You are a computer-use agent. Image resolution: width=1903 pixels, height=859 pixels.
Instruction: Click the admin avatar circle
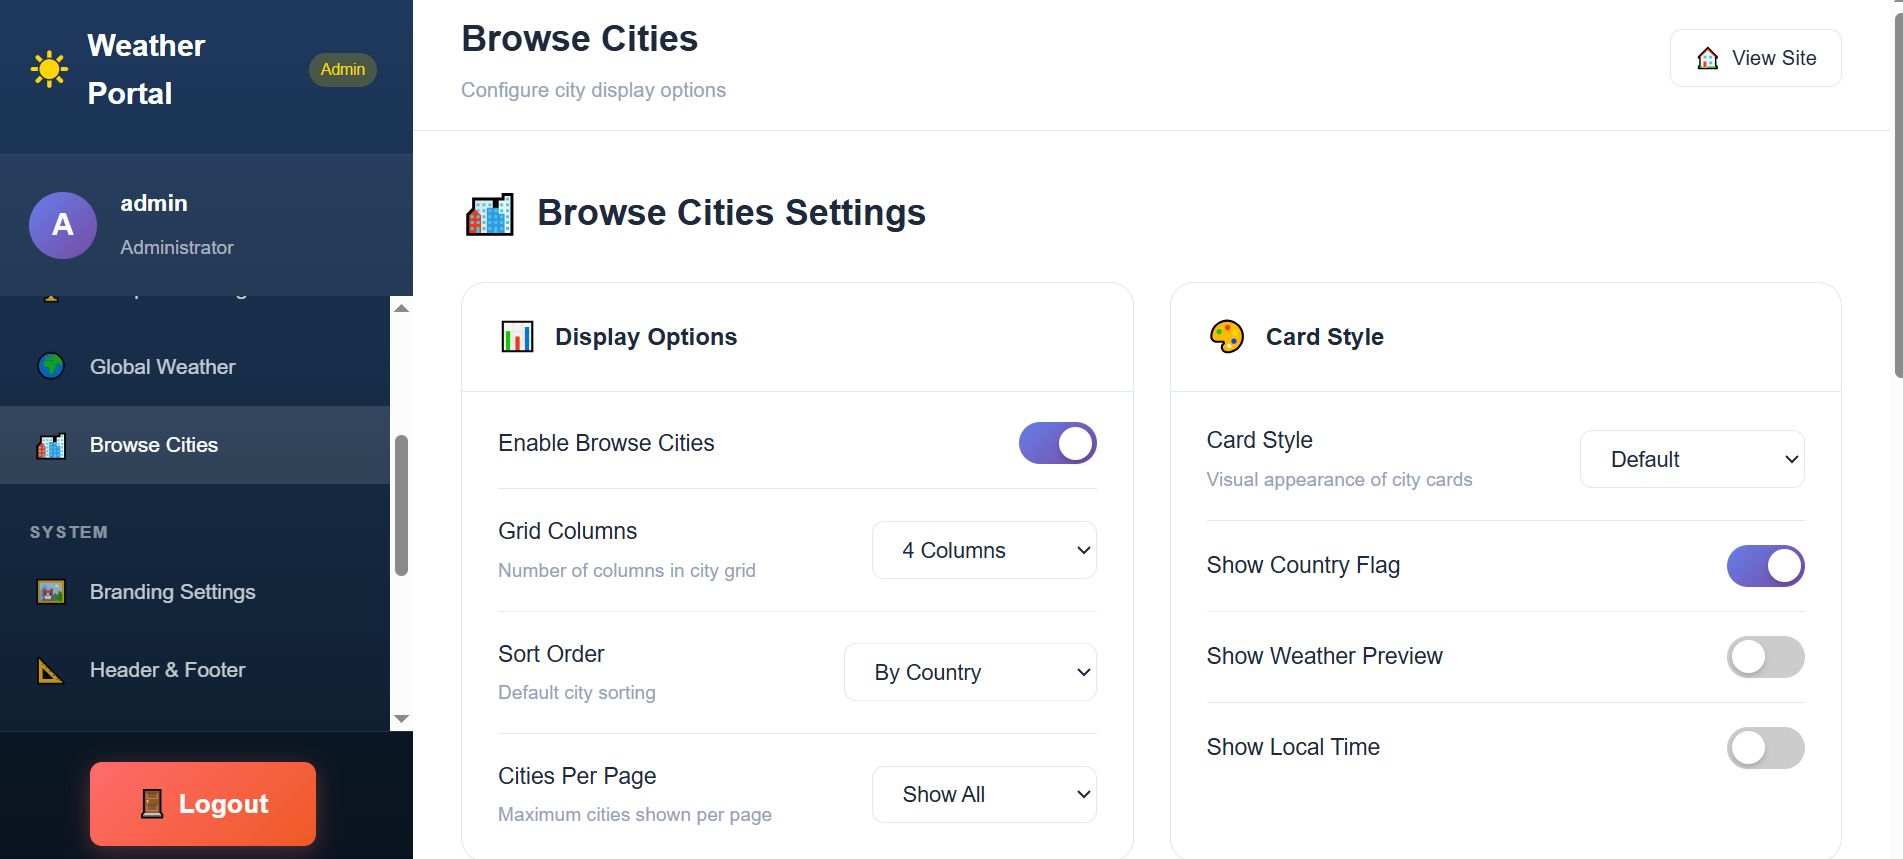pyautogui.click(x=63, y=225)
